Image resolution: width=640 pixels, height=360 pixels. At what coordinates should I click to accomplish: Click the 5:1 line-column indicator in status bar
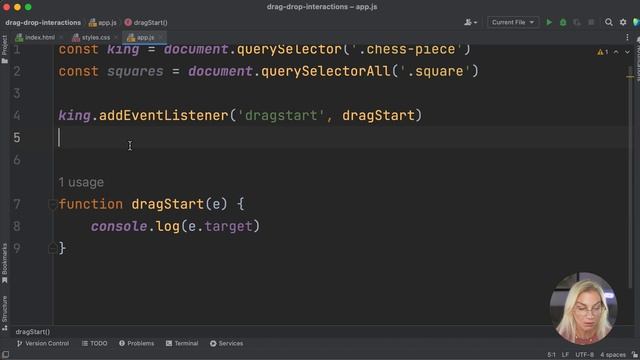pos(551,355)
